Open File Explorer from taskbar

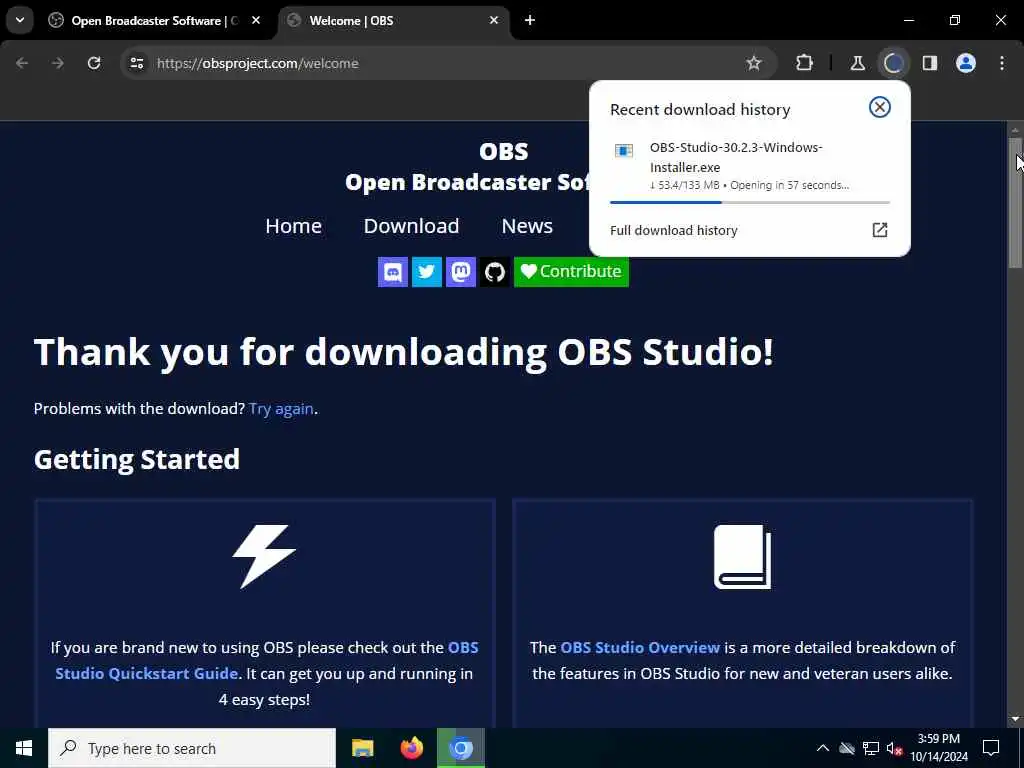coord(362,748)
